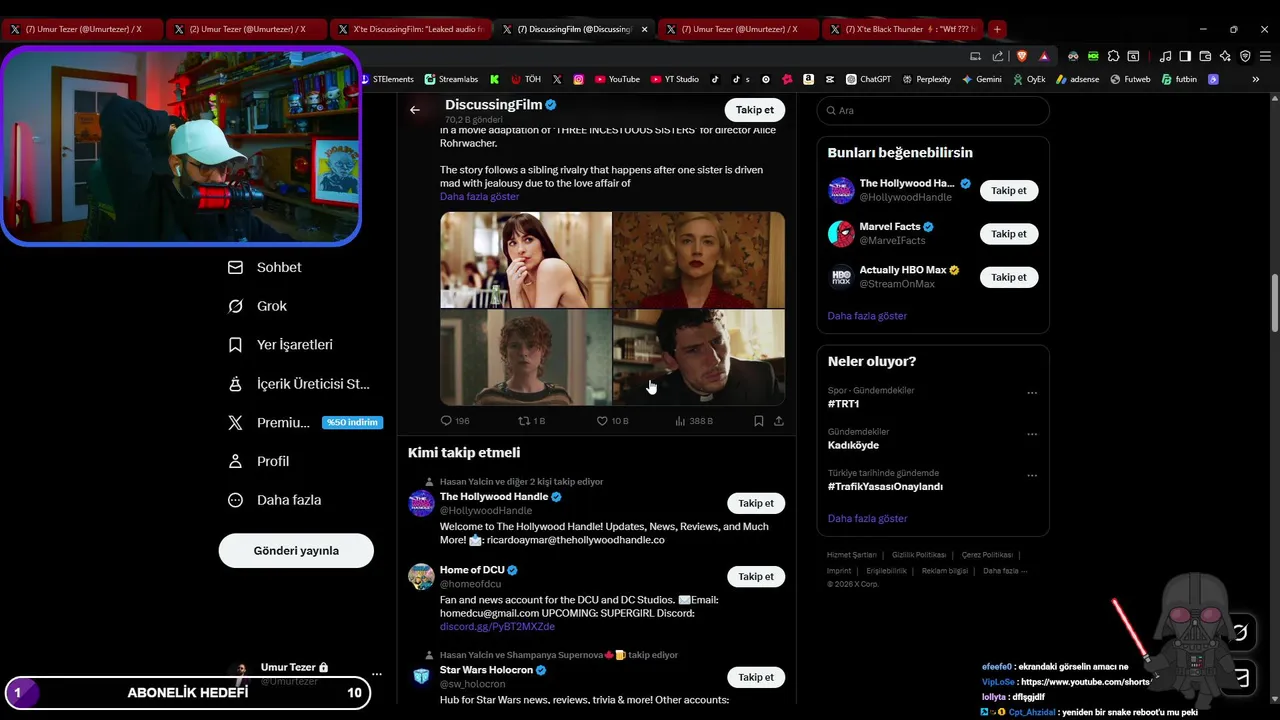Click the Brave Shields lion icon
Image resolution: width=1280 pixels, height=720 pixels.
[x=1022, y=56]
